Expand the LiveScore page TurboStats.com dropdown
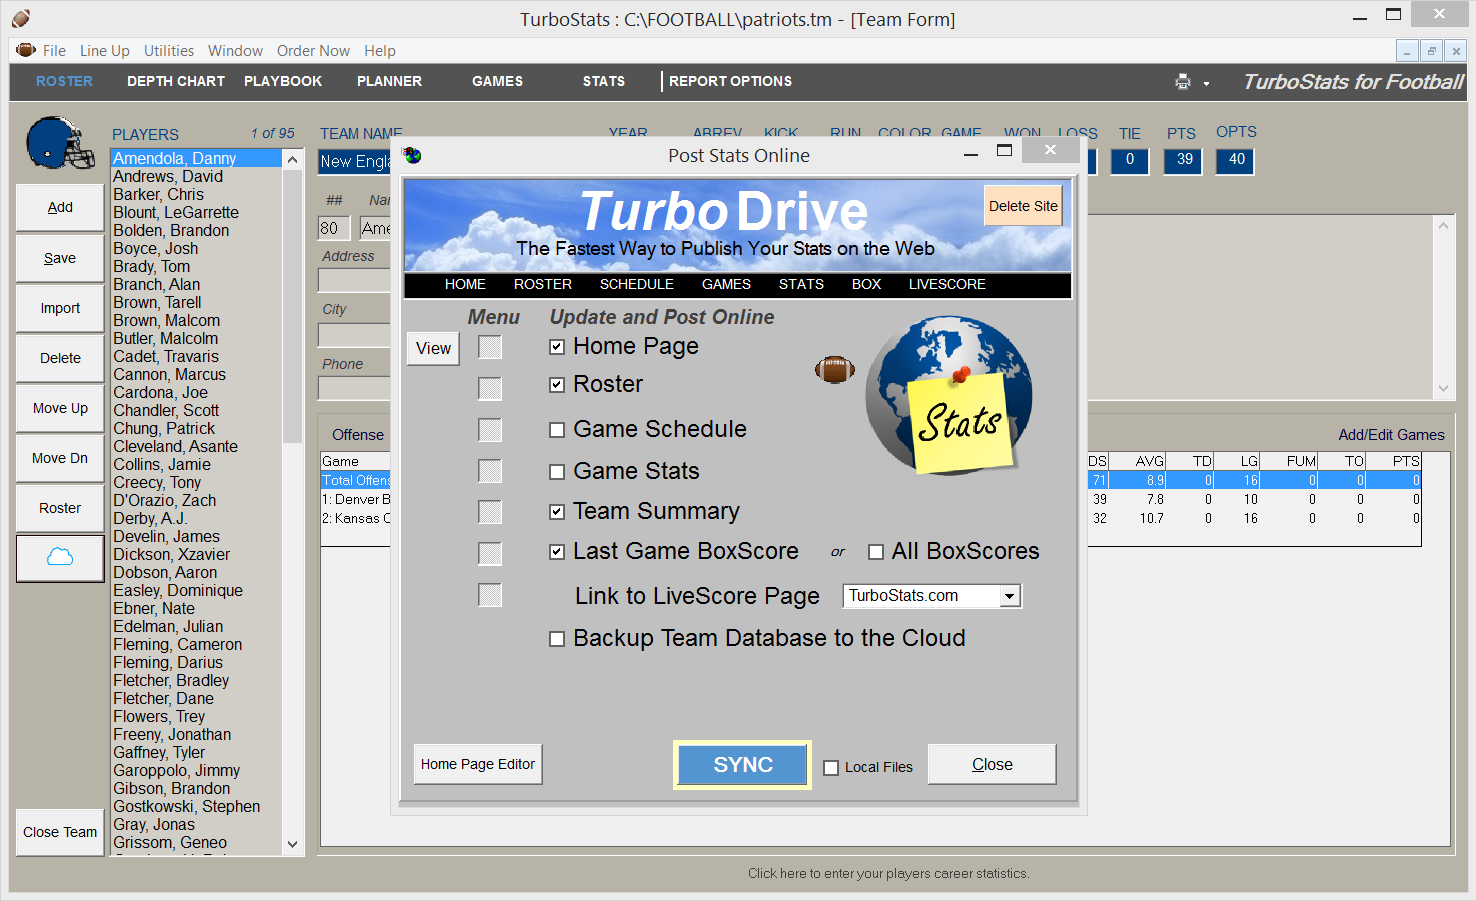The image size is (1476, 901). [1010, 596]
